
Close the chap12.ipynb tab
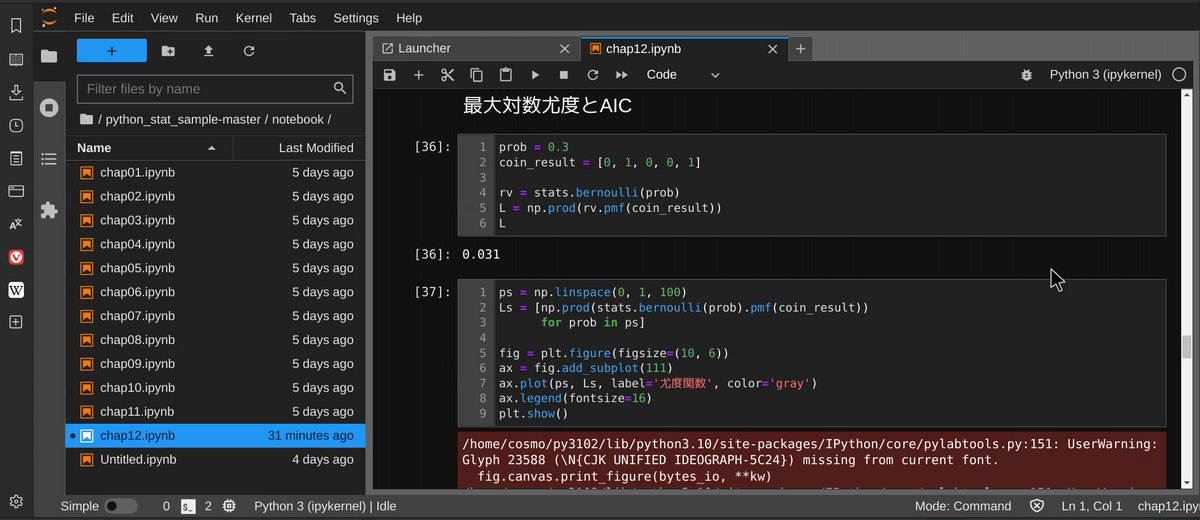pyautogui.click(x=773, y=48)
